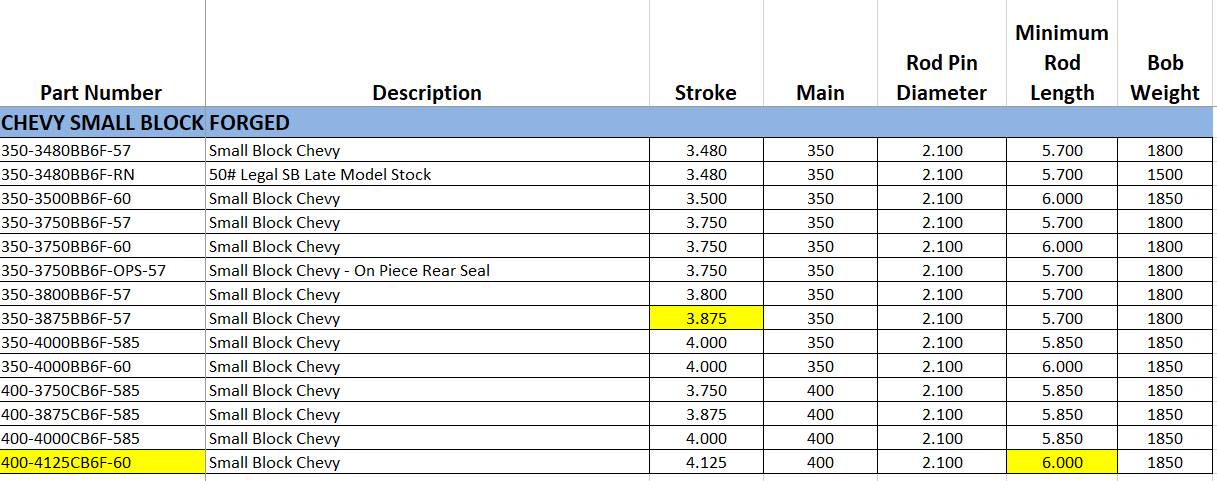Click part number 350-3480BB6F-57
Viewport: 1217px width, 481px height.
coord(66,151)
